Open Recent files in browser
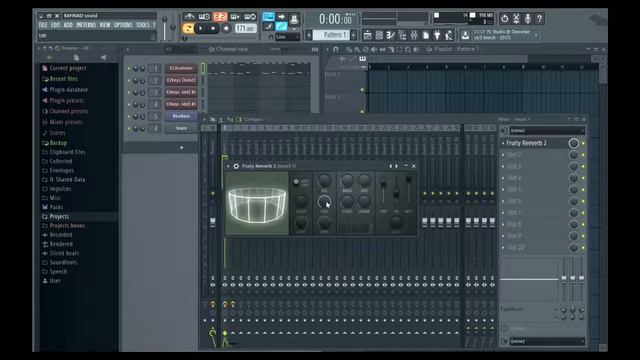The width and height of the screenshot is (640, 360). pos(63,79)
